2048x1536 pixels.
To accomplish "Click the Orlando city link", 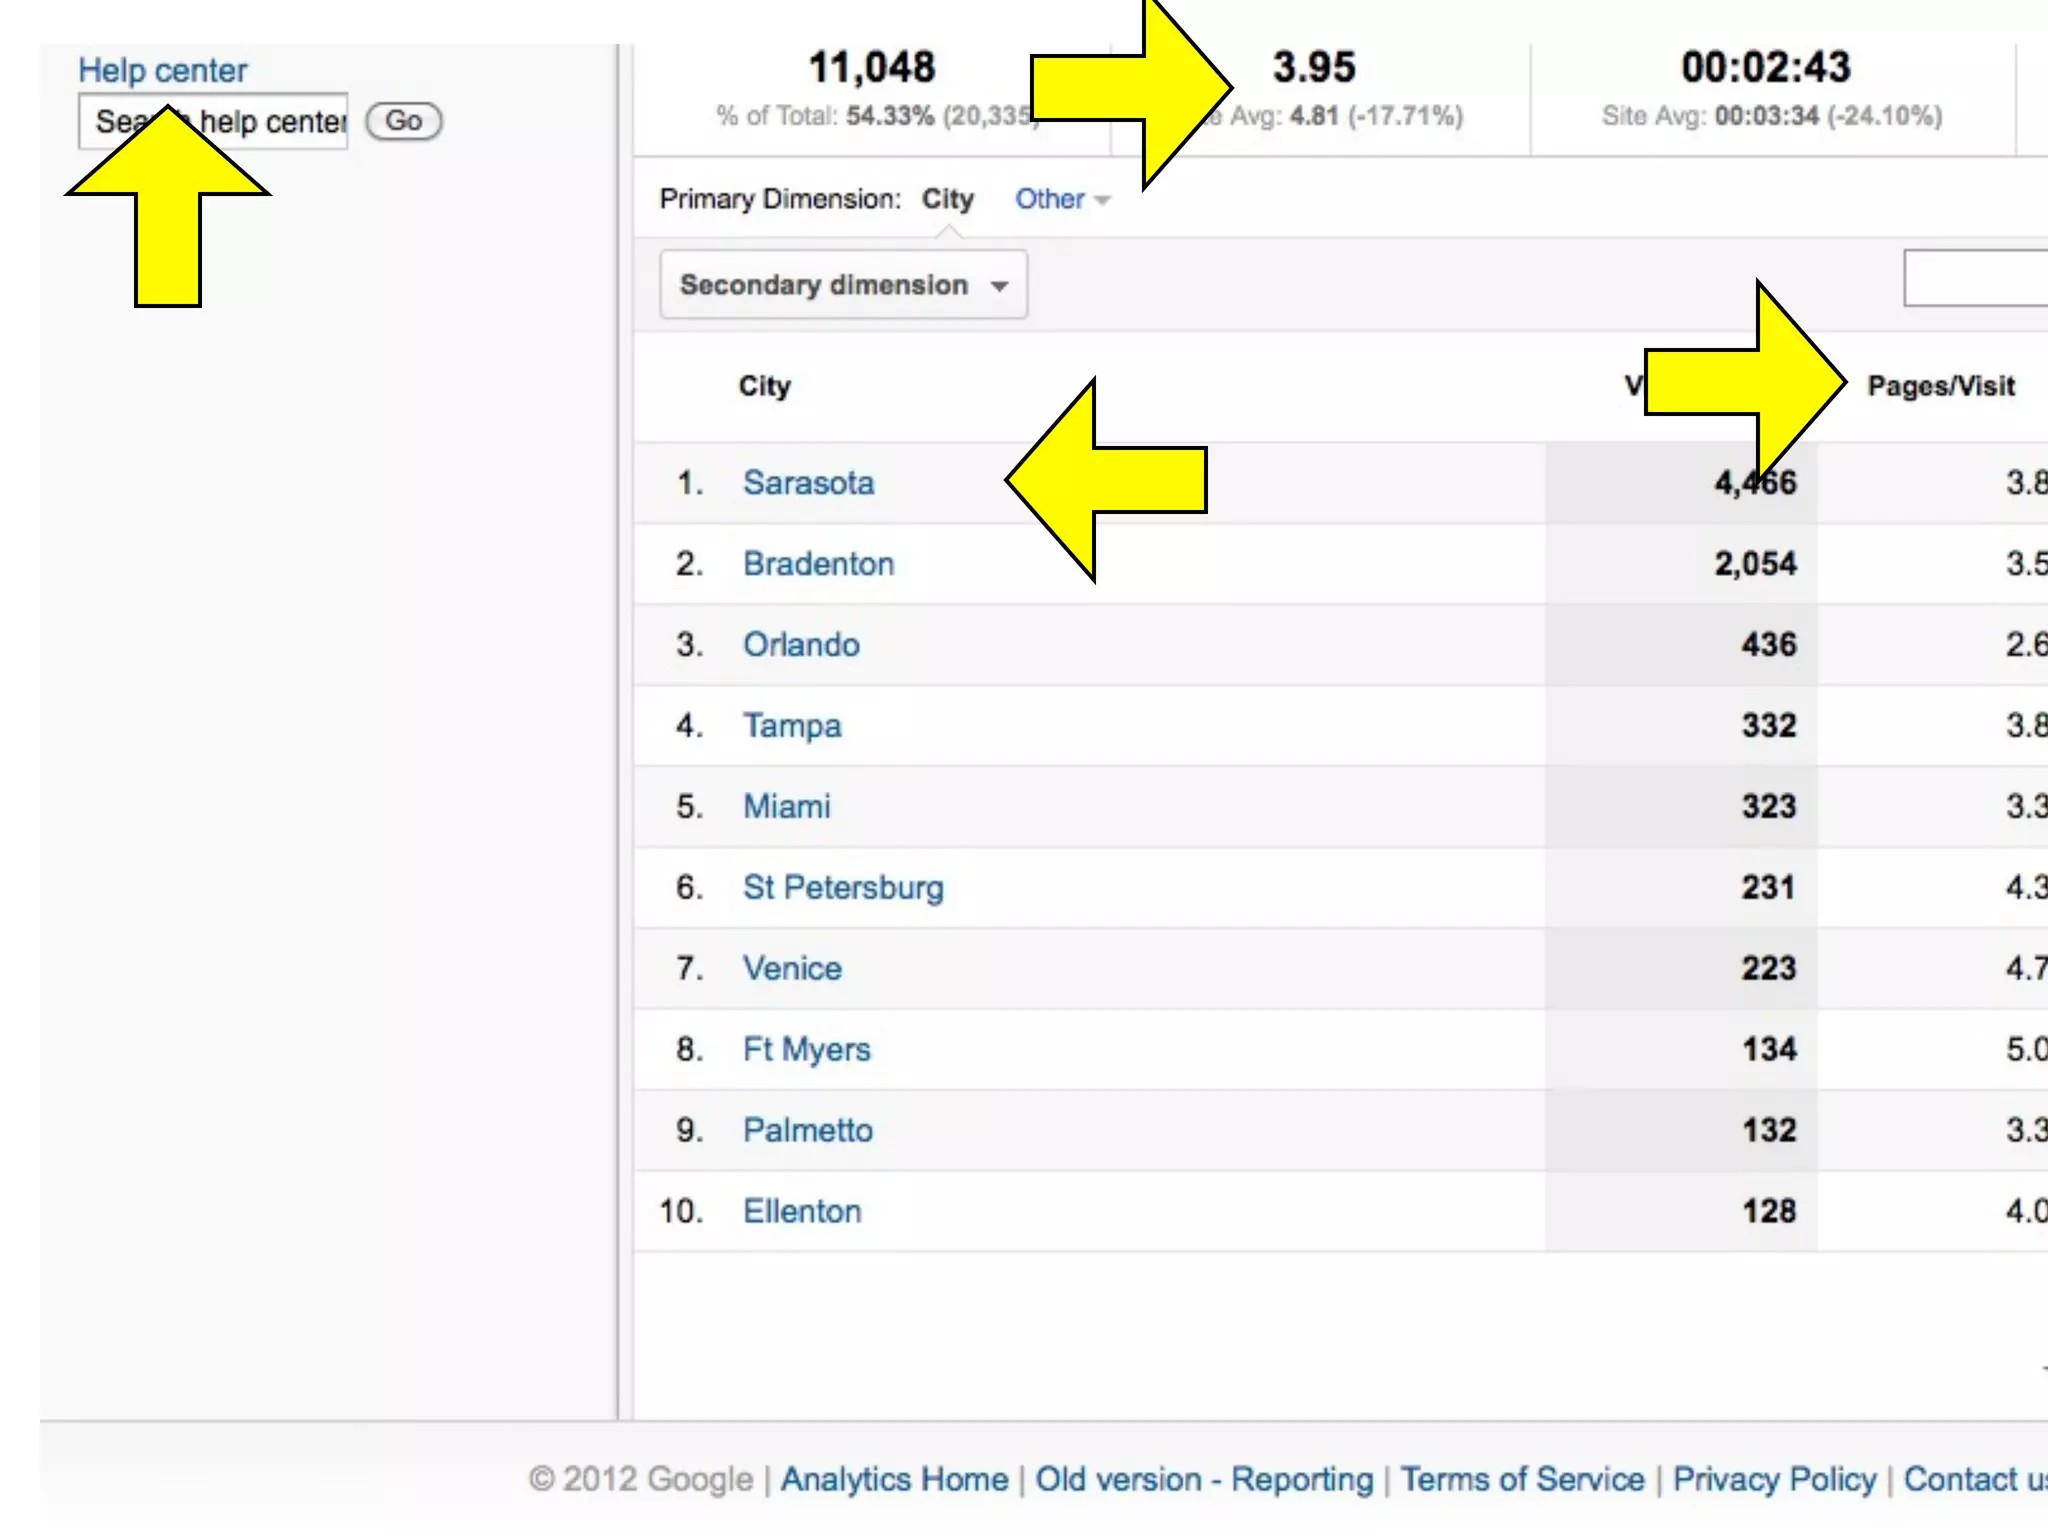I will (x=801, y=645).
